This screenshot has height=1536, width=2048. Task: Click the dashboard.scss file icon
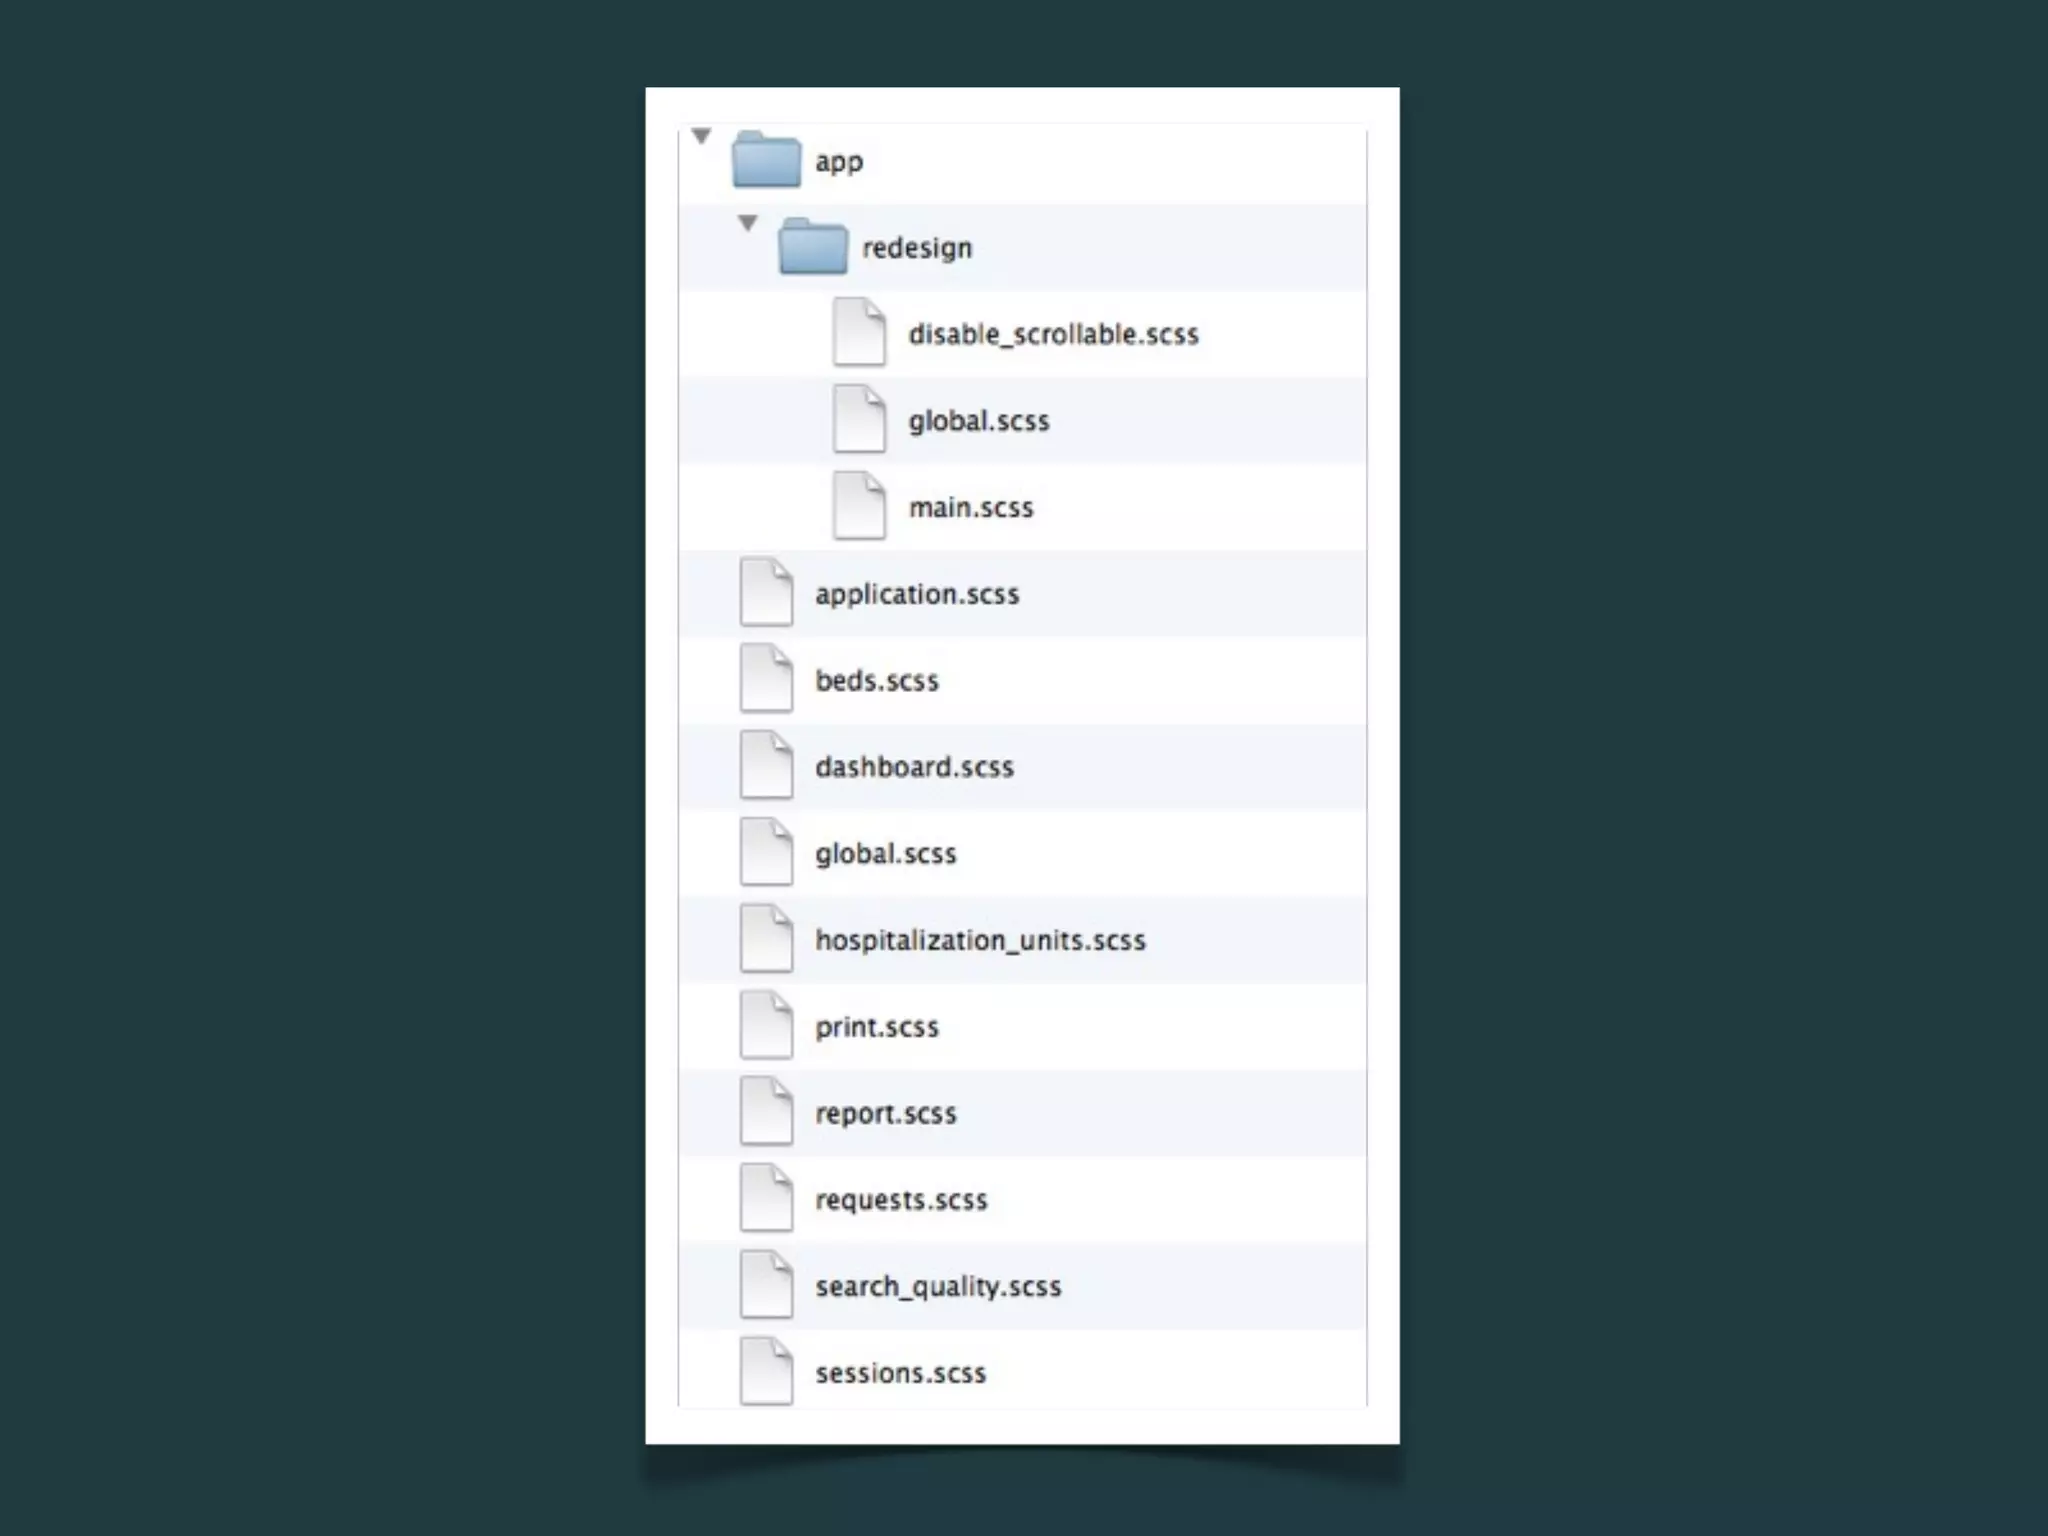pyautogui.click(x=766, y=766)
